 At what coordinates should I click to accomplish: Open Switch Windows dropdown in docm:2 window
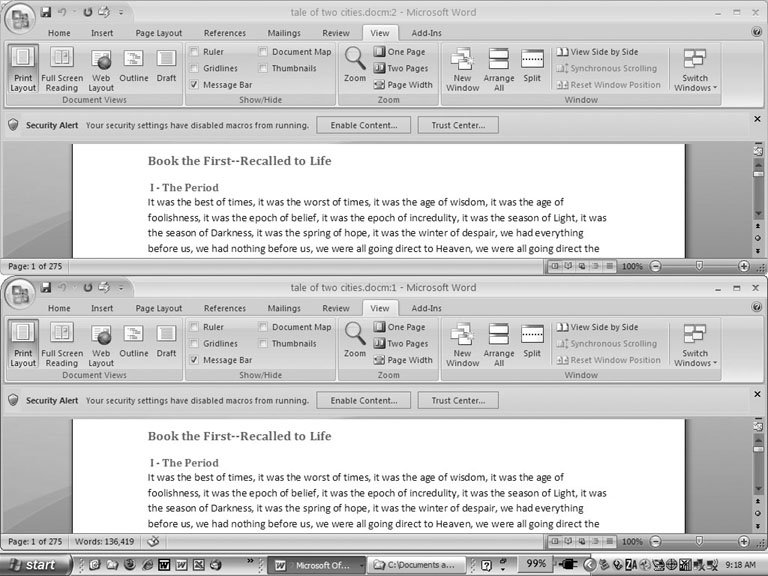[695, 68]
